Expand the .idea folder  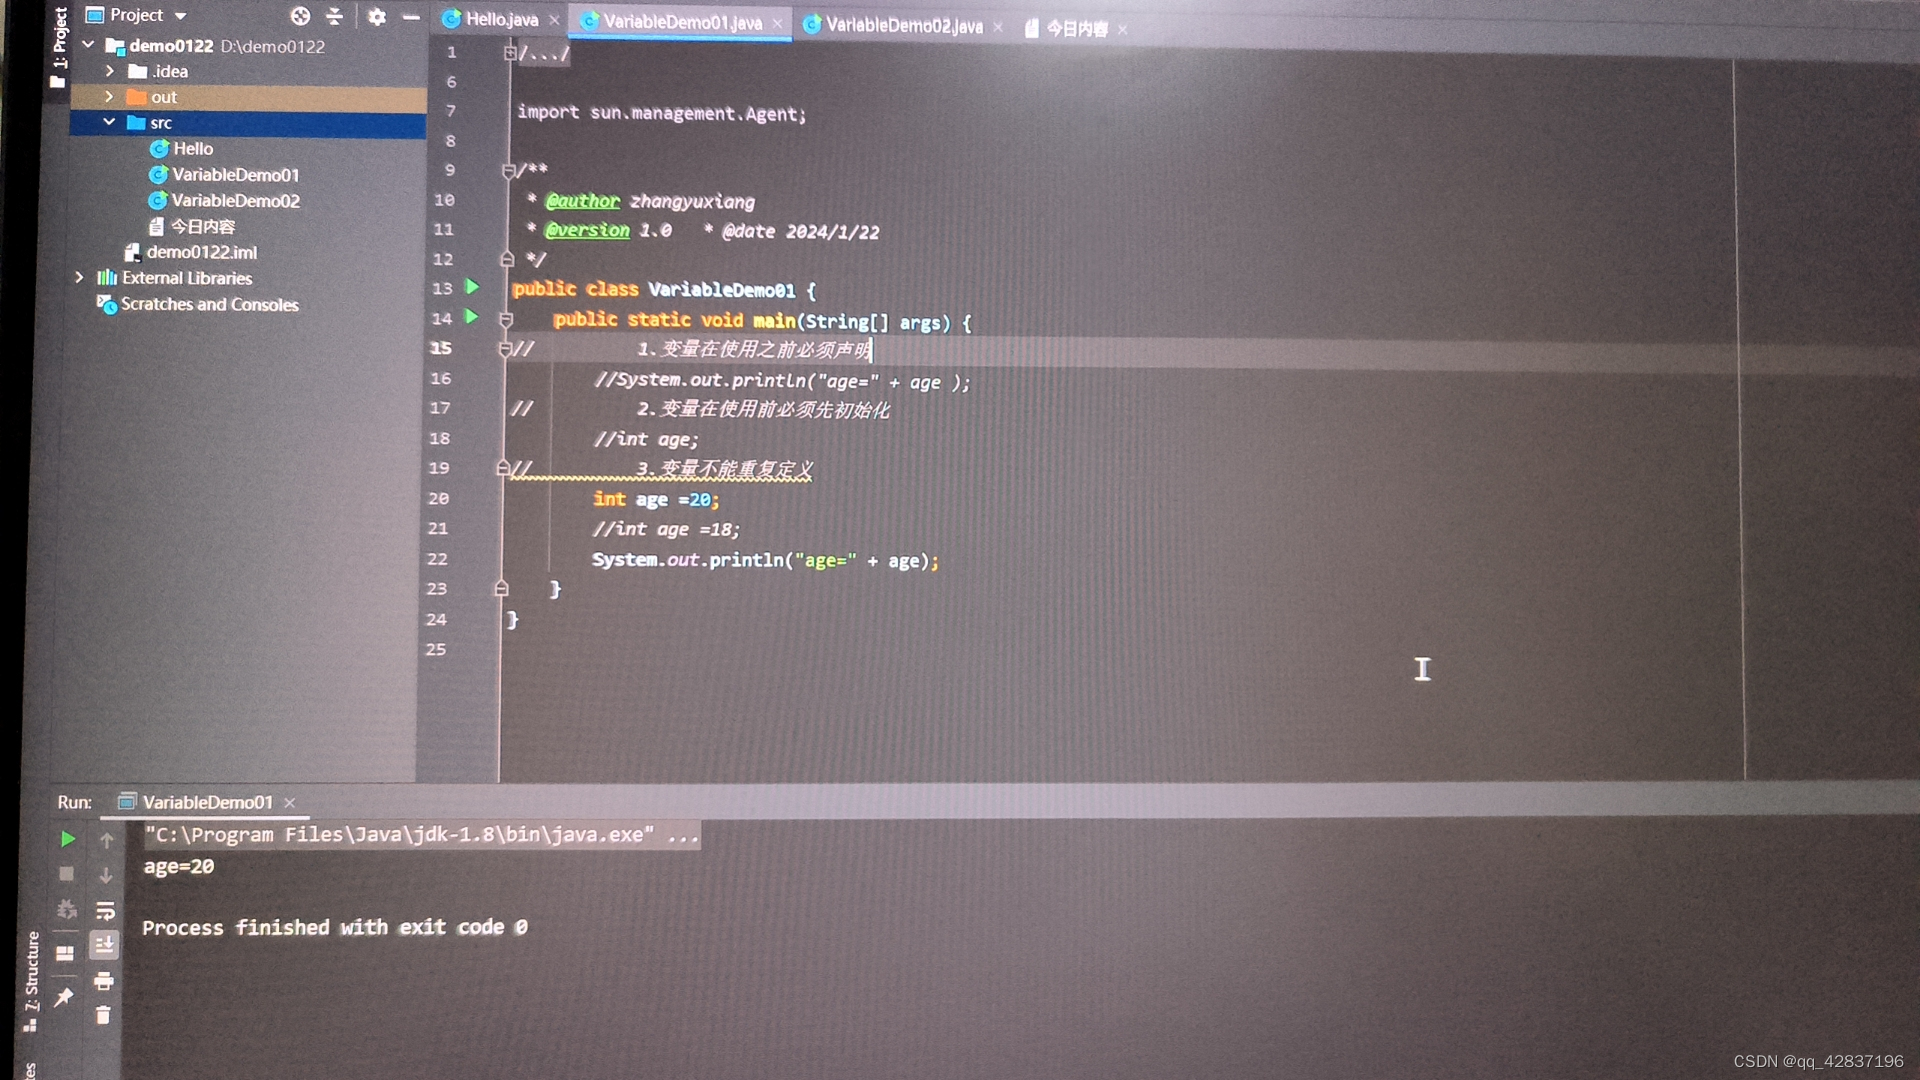point(110,72)
